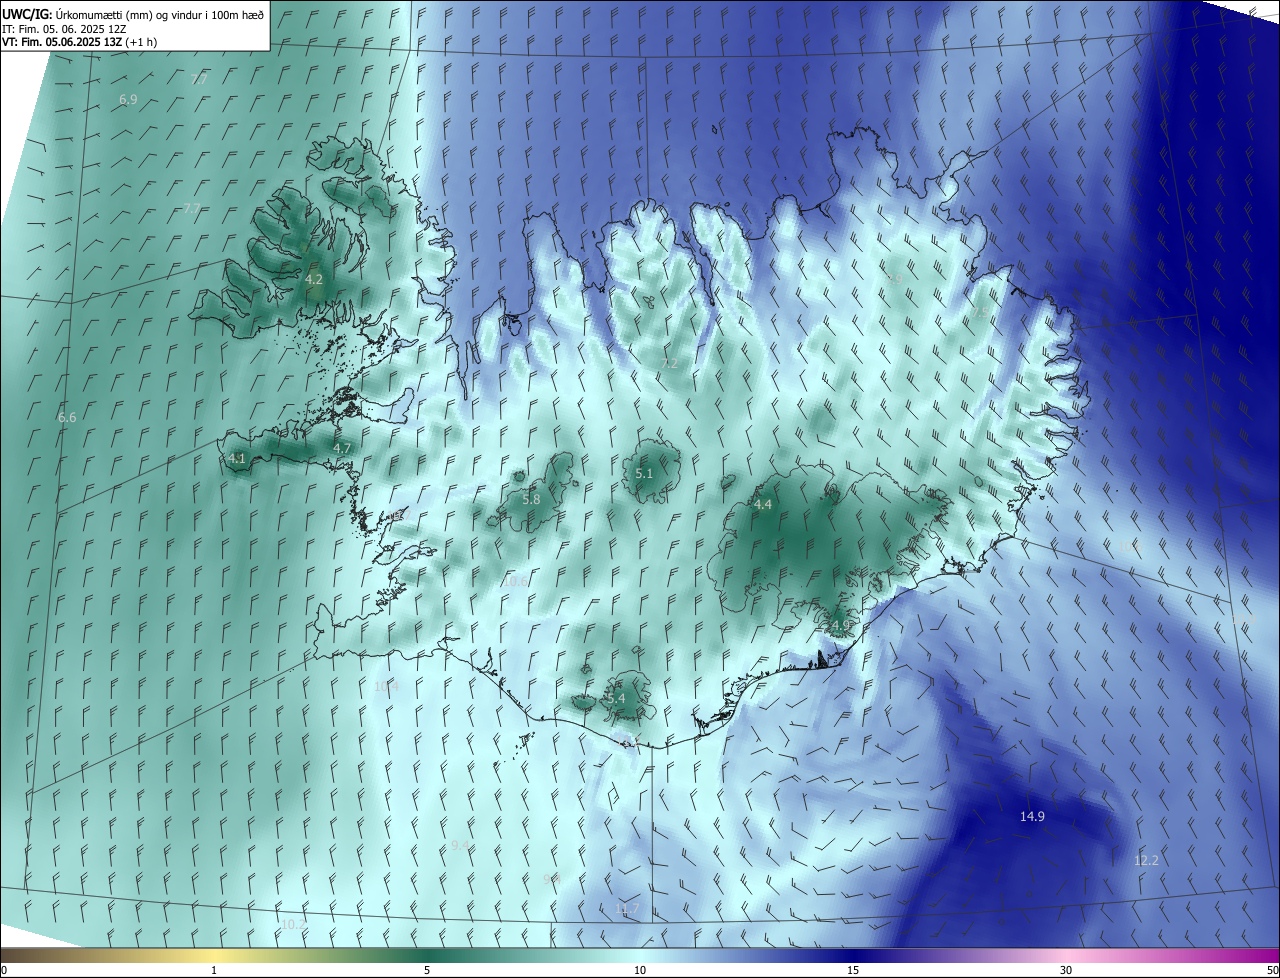Click the 'IT: Fim. 05. 06. 2025 12Z' line
The height and width of the screenshot is (978, 1280).
[x=65, y=28]
